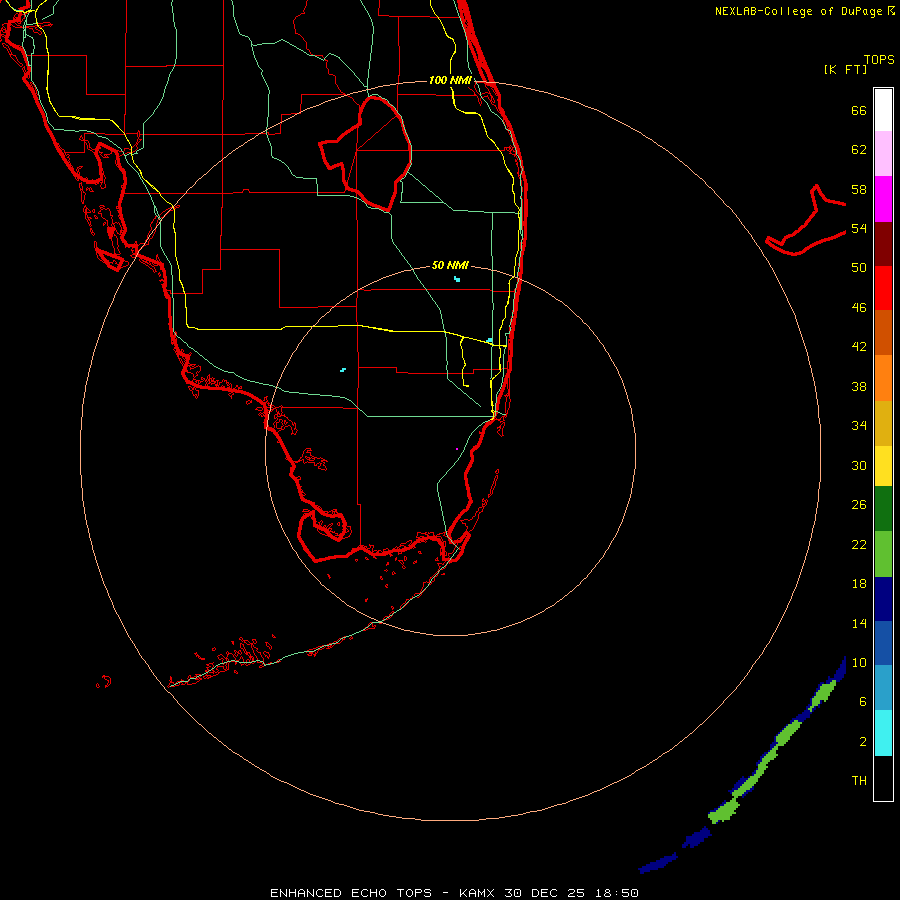Click the 50 NMI range ring label

coord(450,265)
